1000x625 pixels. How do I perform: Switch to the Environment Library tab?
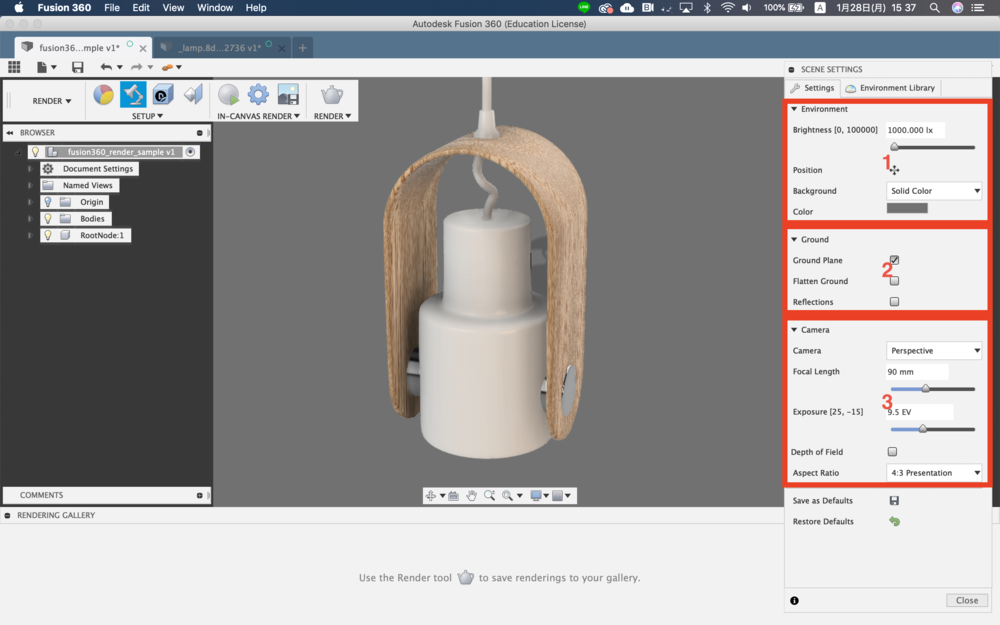[890, 88]
